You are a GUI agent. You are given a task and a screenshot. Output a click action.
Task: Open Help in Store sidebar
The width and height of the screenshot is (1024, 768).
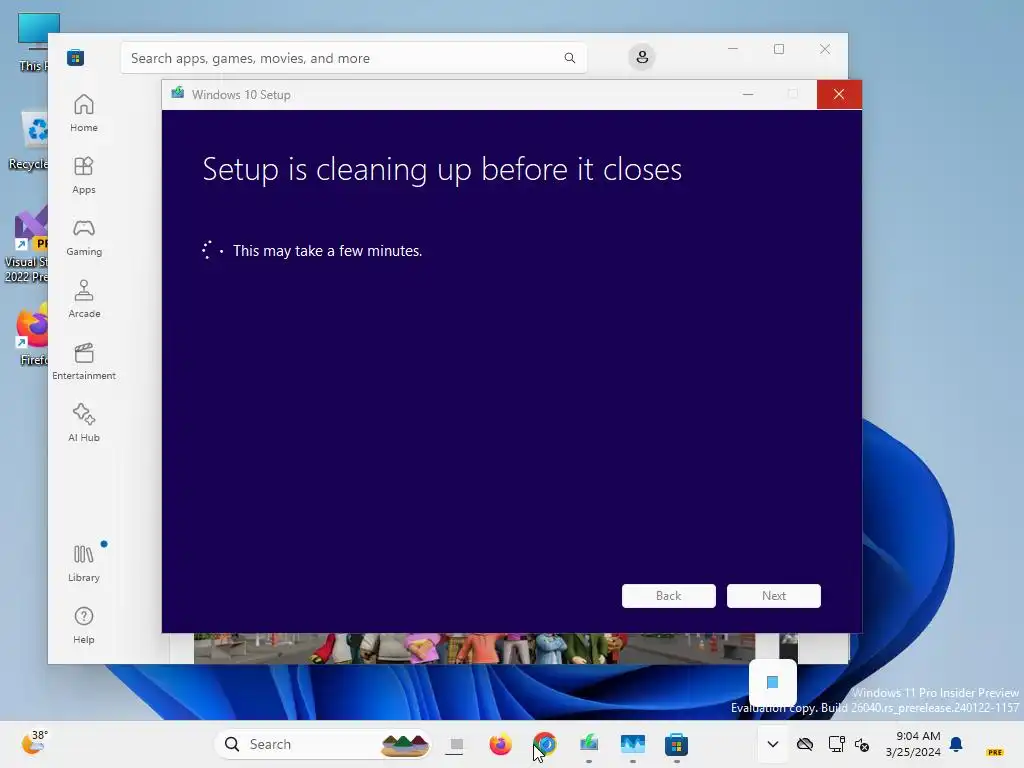(x=84, y=626)
